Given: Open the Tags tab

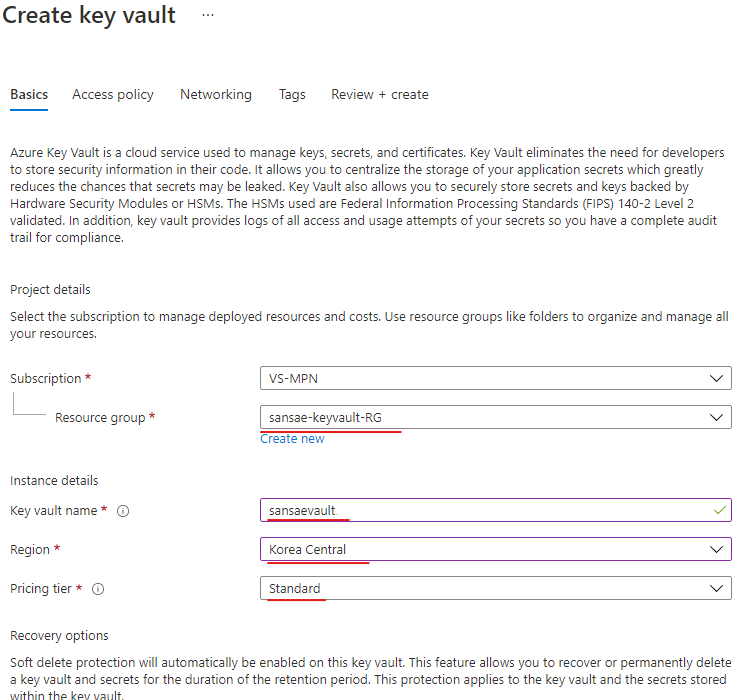Looking at the screenshot, I should coord(292,95).
